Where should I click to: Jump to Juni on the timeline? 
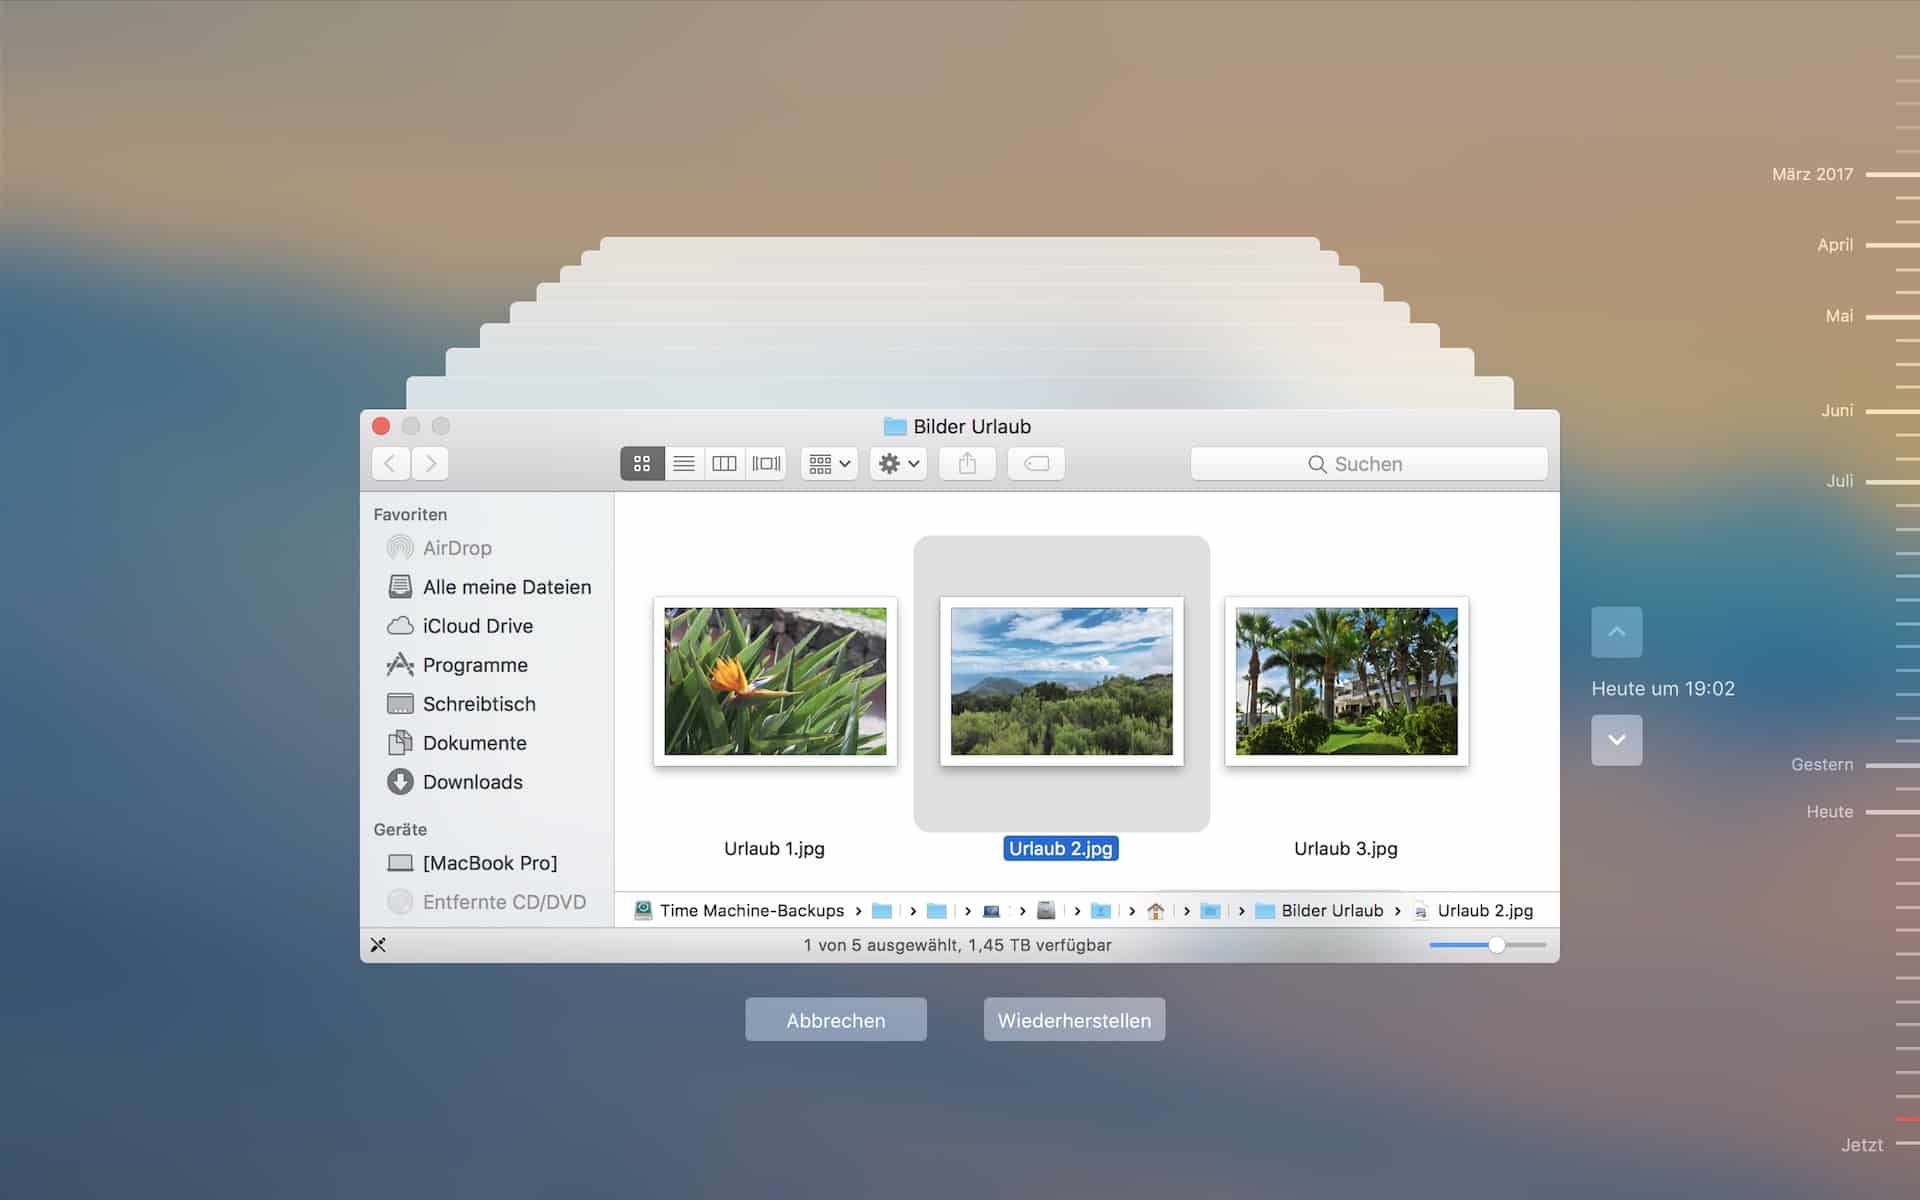point(1837,410)
